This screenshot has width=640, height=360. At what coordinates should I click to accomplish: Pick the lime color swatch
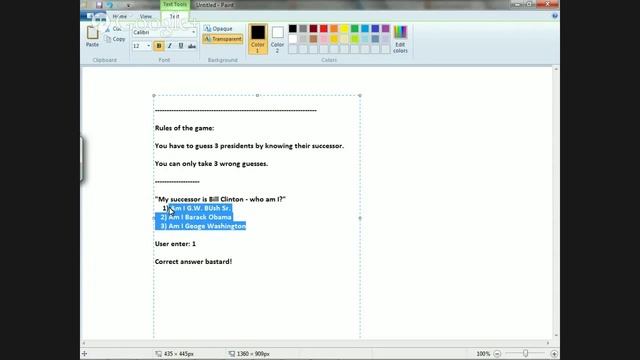[355, 39]
